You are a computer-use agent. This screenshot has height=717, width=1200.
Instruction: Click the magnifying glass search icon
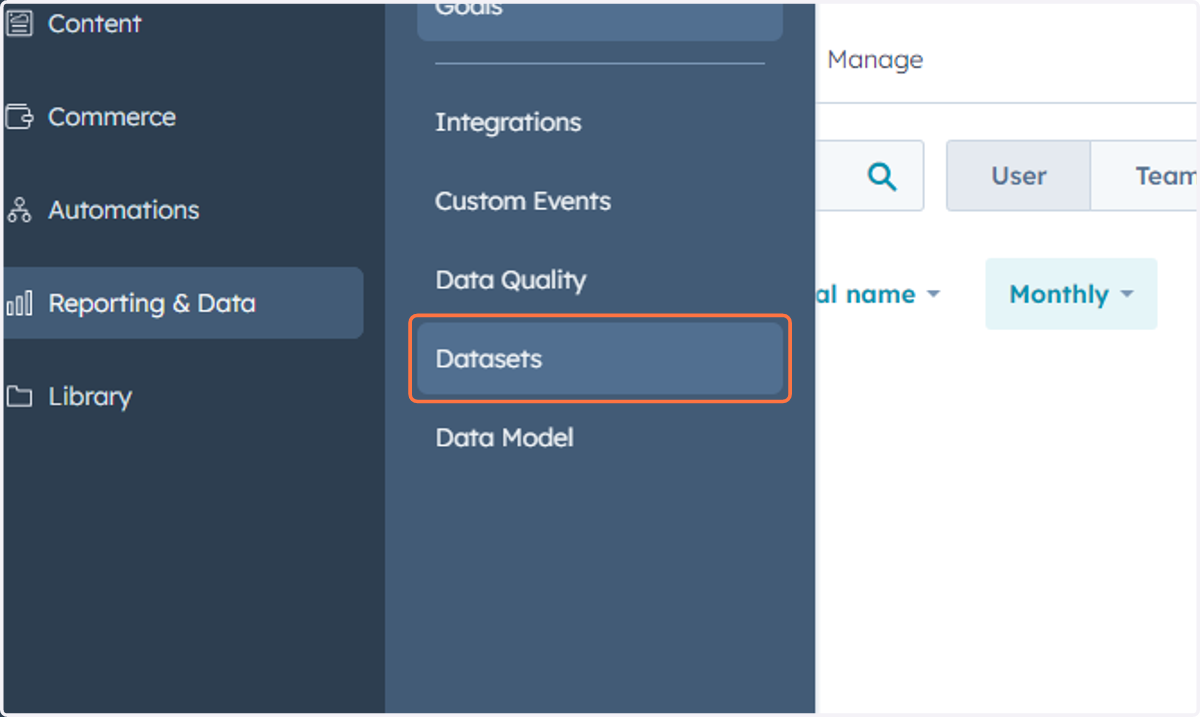click(x=881, y=176)
